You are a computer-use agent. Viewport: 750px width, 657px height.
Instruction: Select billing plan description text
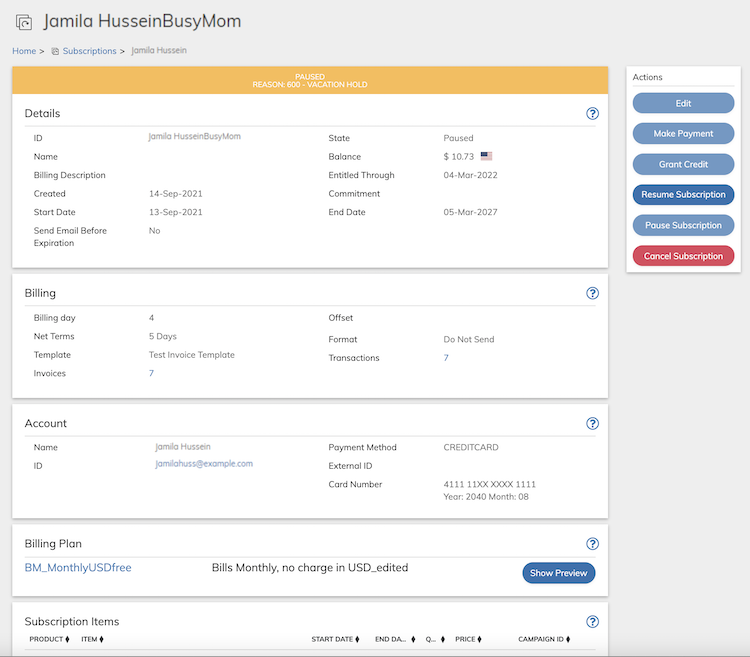click(x=310, y=568)
